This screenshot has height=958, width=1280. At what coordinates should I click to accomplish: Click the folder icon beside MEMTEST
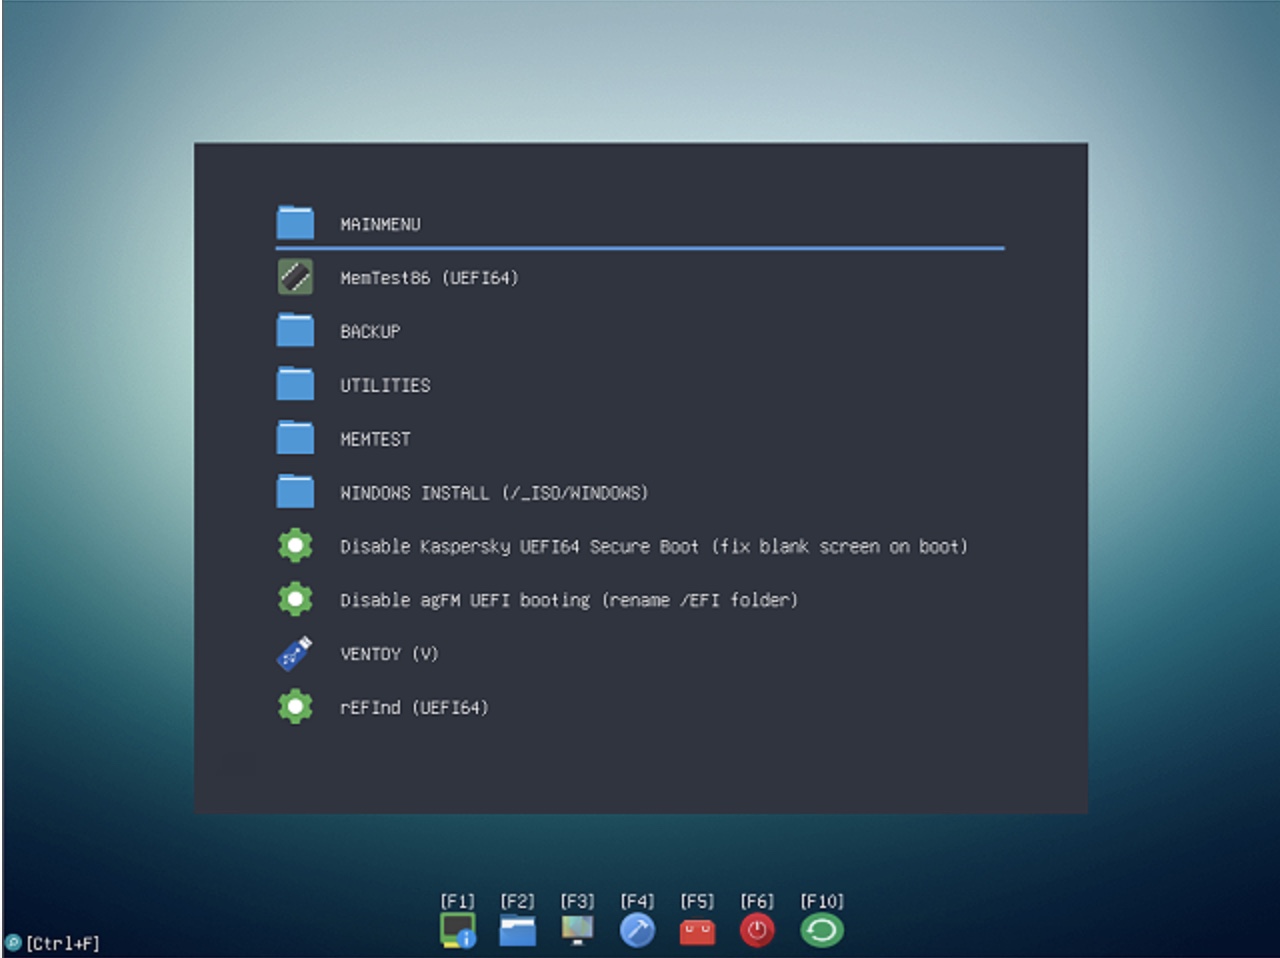tap(295, 438)
